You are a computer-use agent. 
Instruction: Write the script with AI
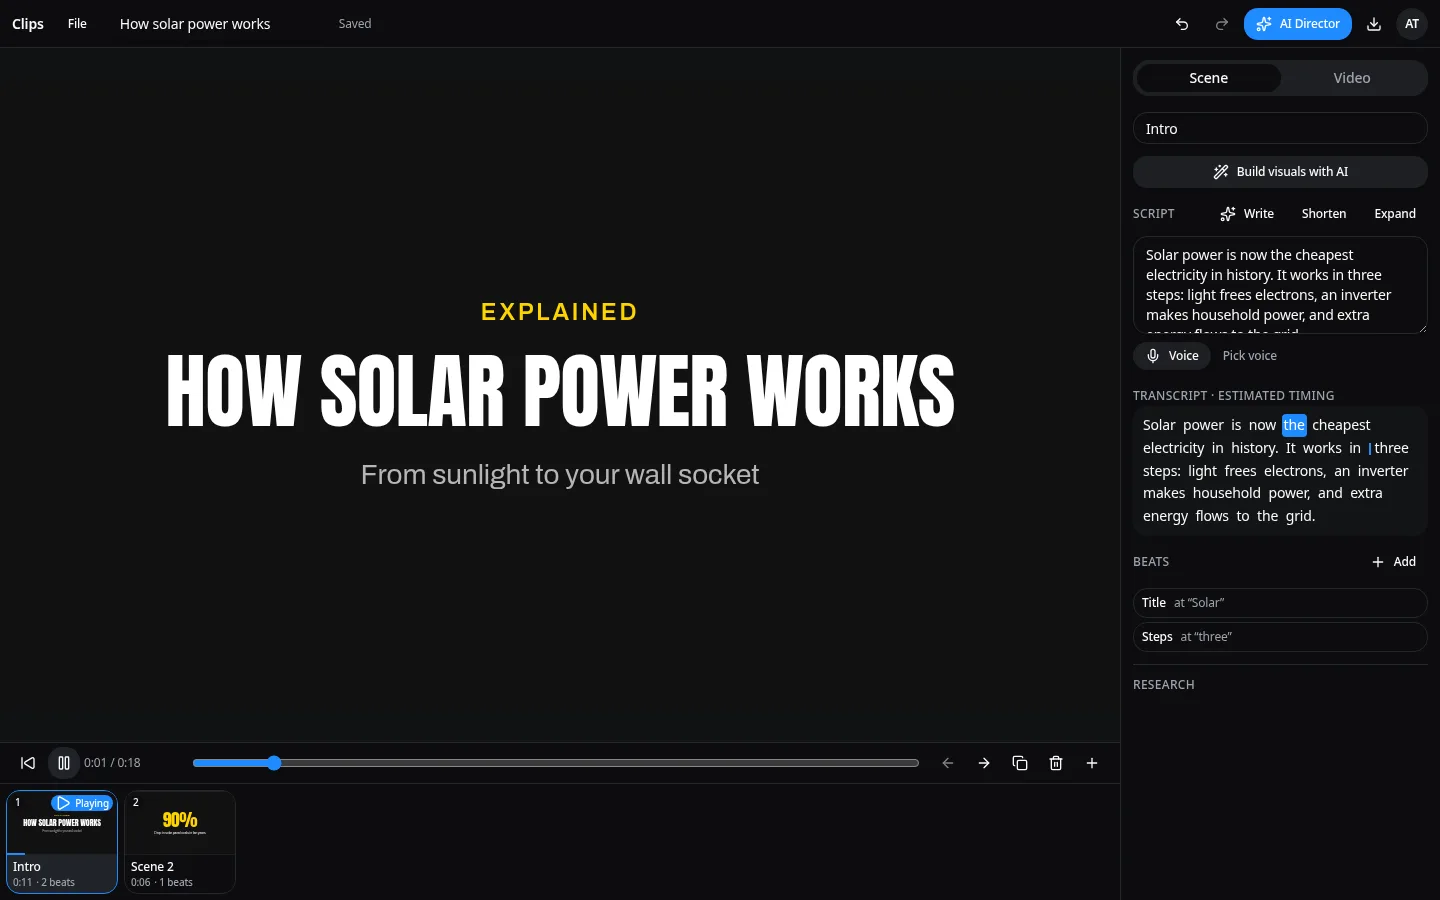point(1247,214)
